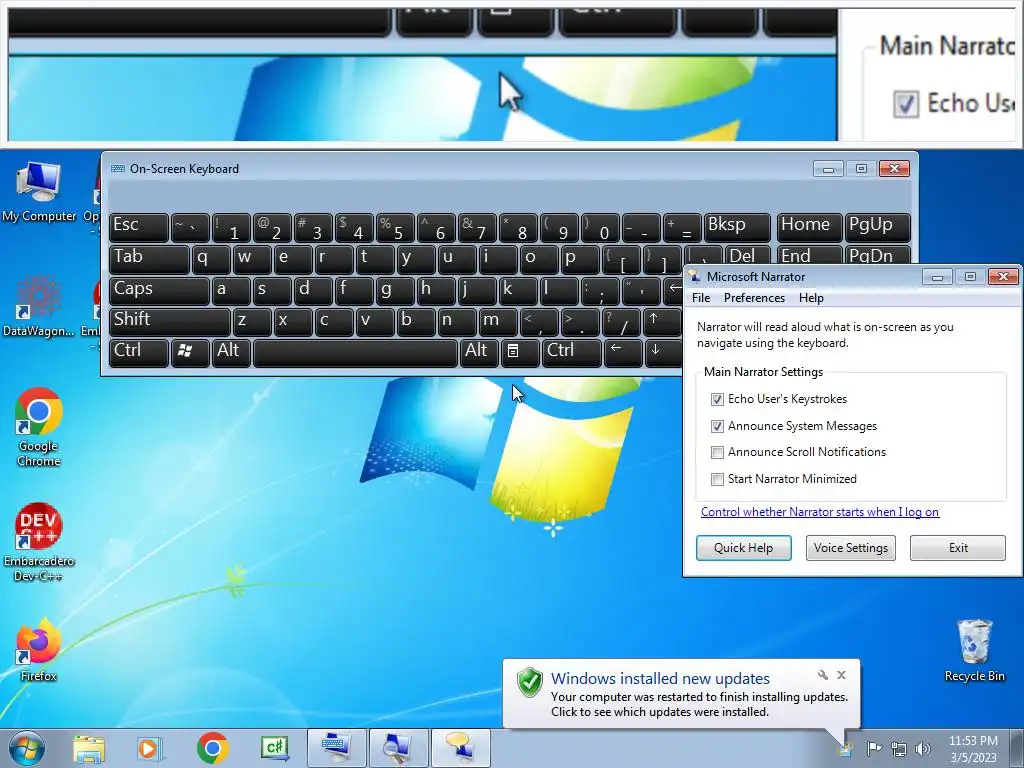Click the 5 key on On-Screen Keyboard
Image resolution: width=1024 pixels, height=768 pixels.
395,227
